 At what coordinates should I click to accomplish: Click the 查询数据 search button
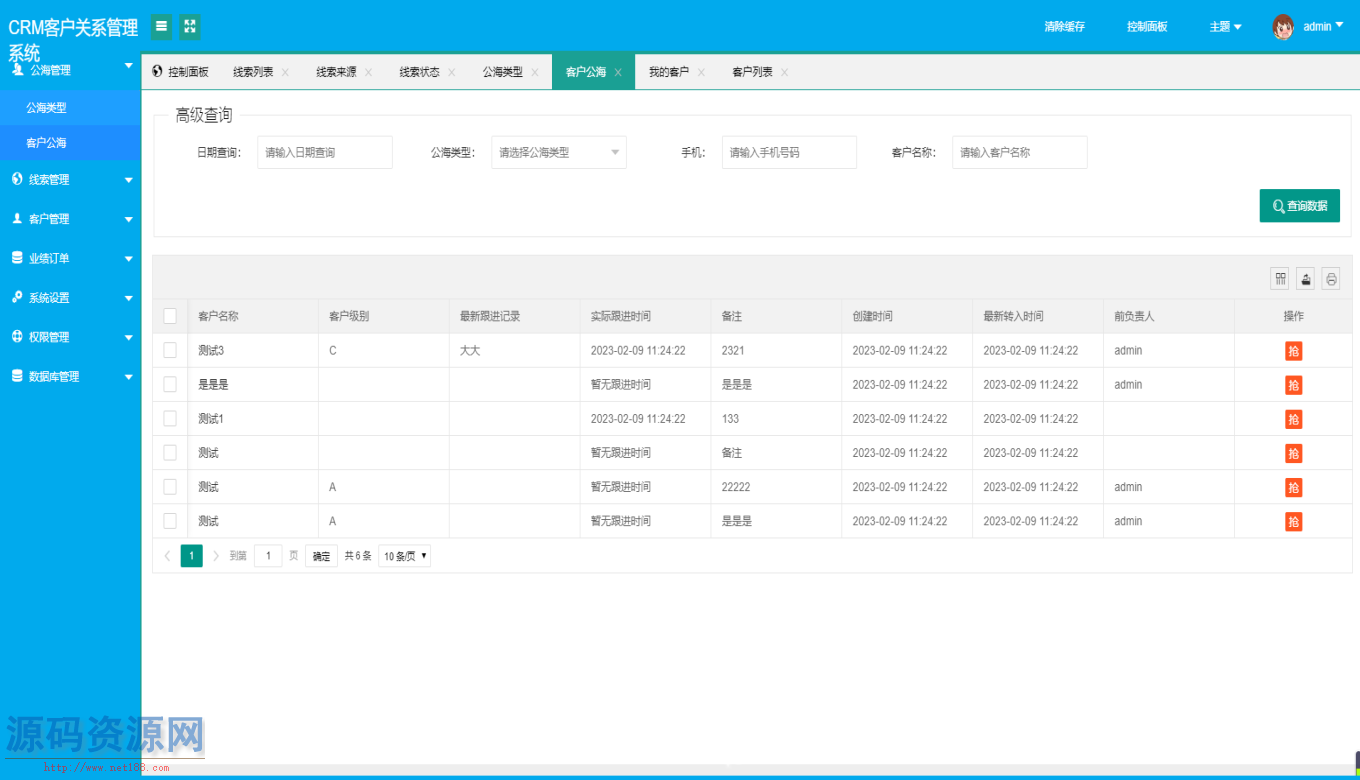pos(1299,206)
